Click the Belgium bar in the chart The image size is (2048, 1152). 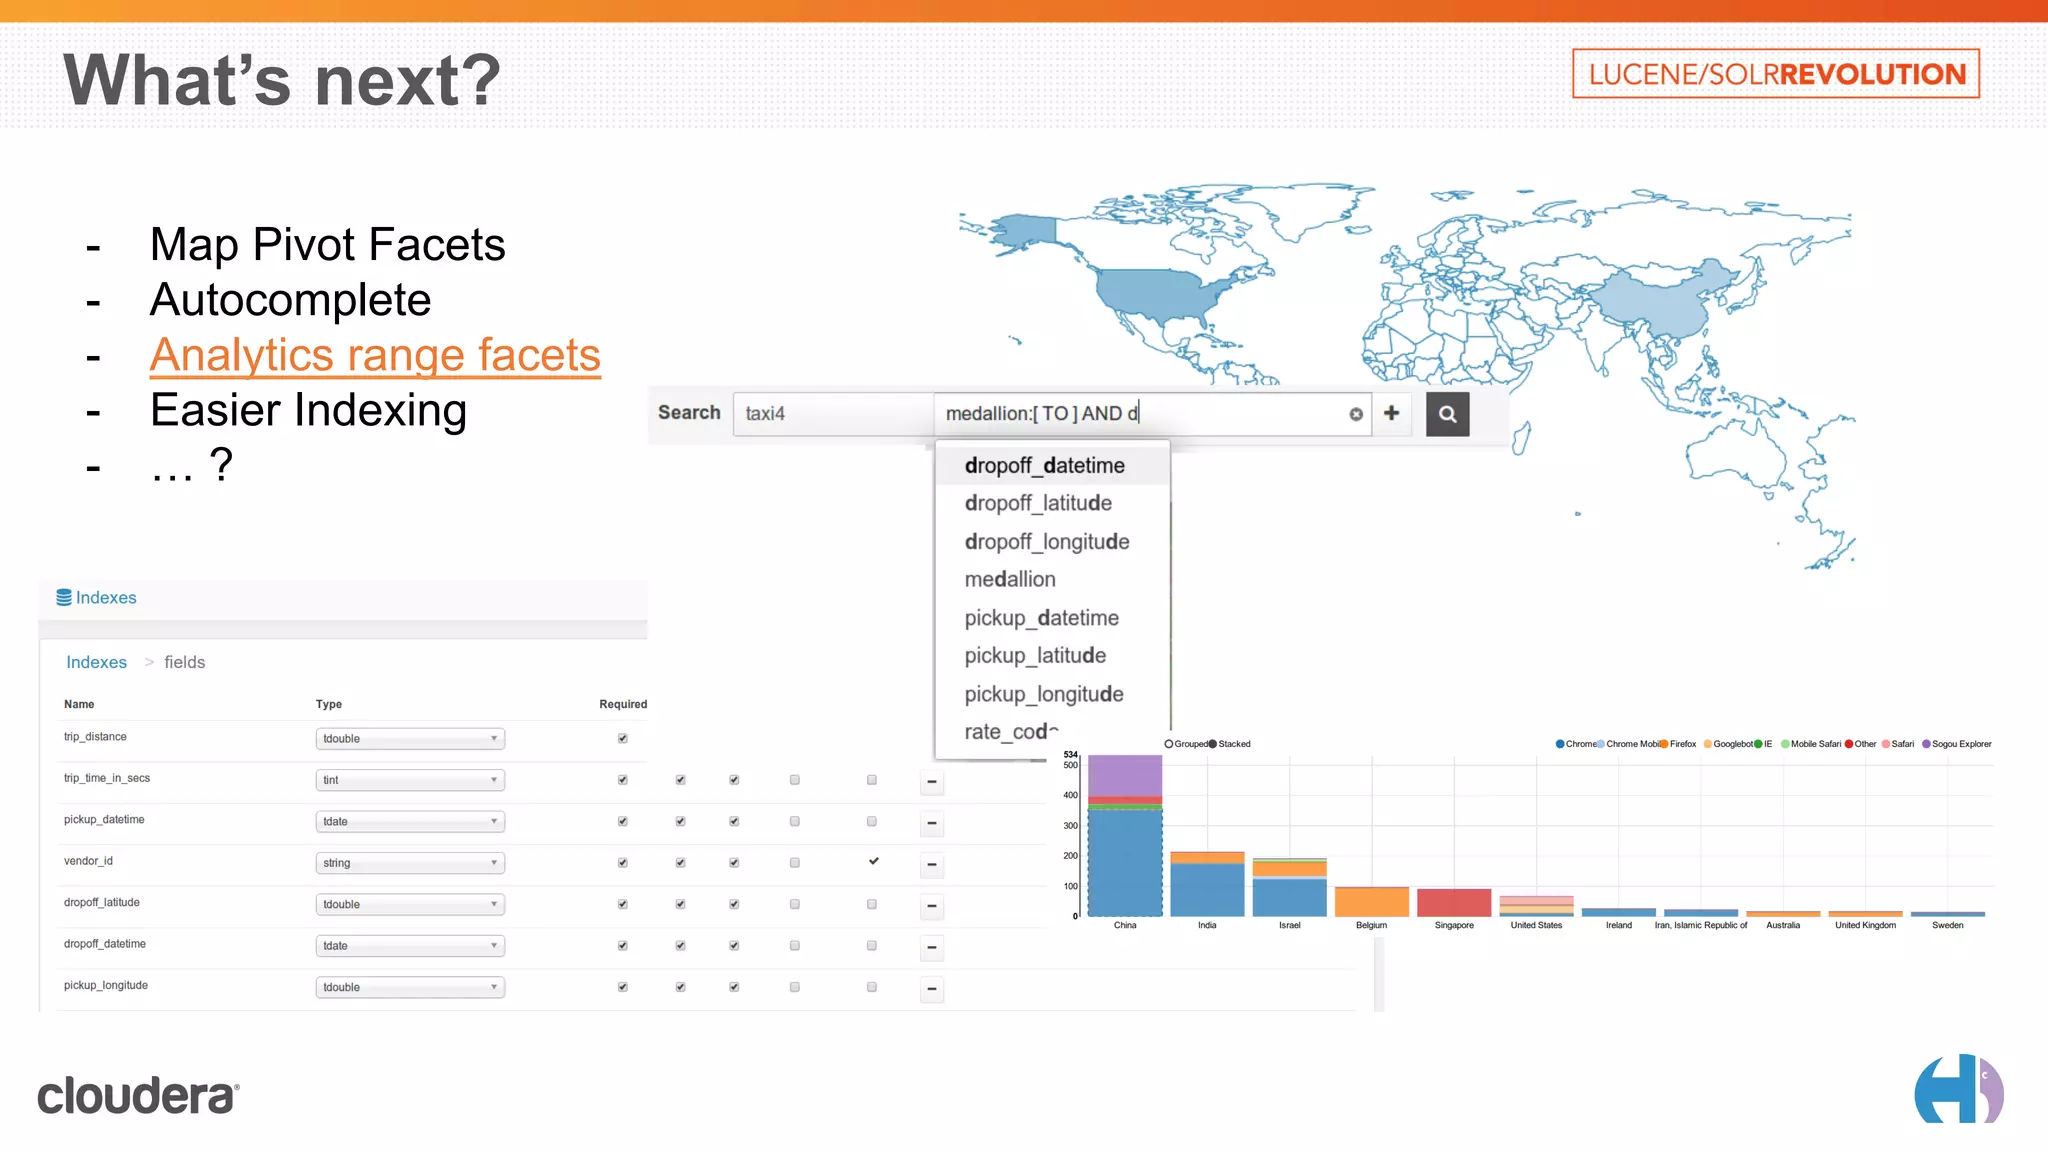(1372, 901)
